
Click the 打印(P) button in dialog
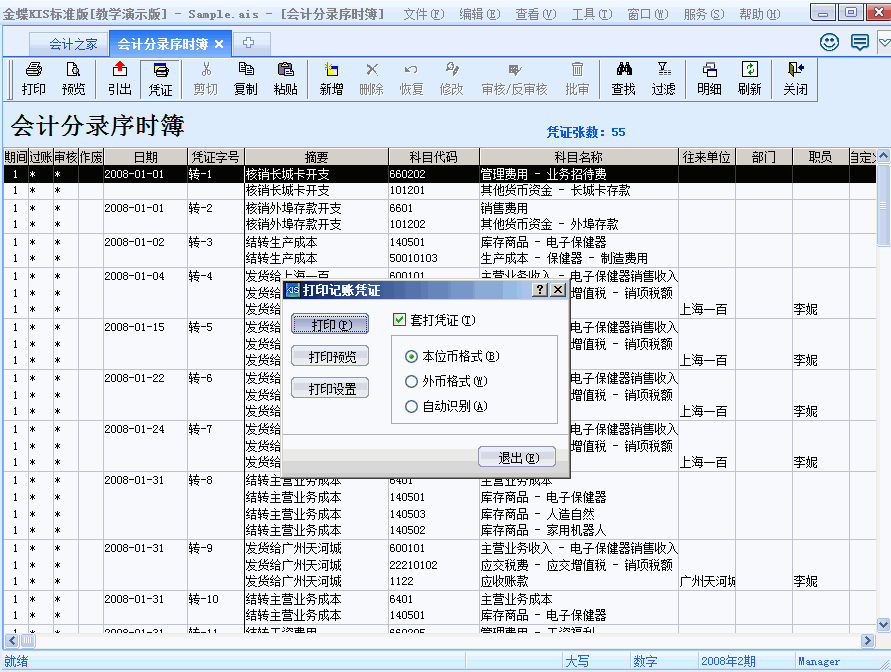click(x=330, y=324)
